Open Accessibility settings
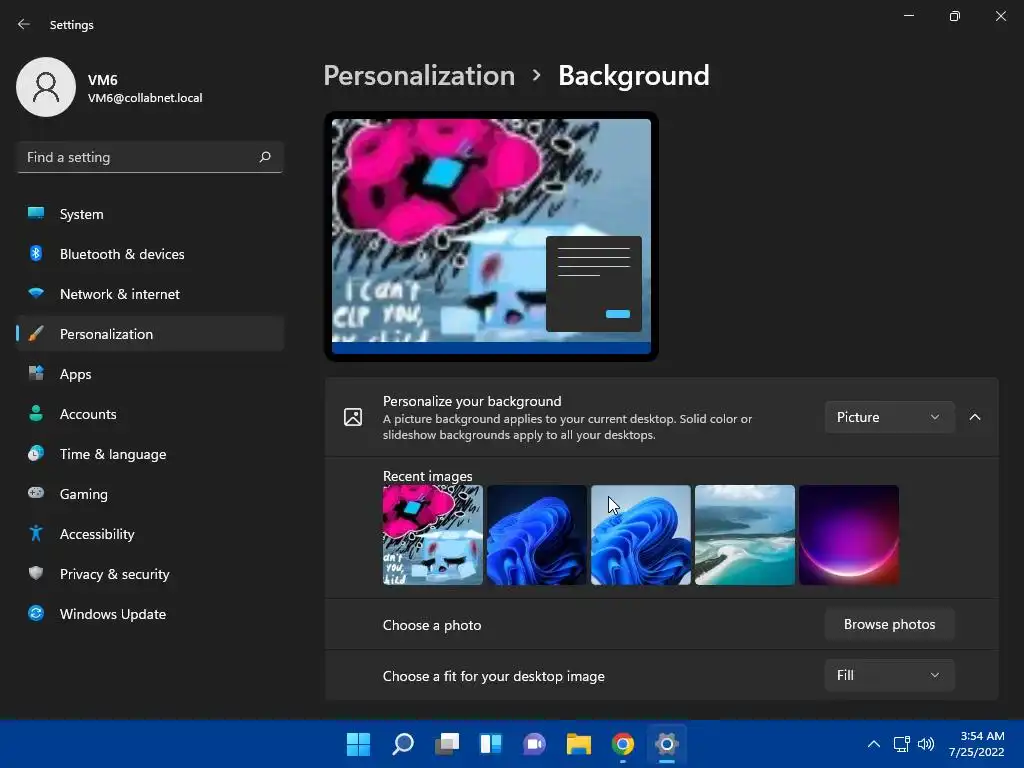This screenshot has height=768, width=1024. [x=150, y=534]
